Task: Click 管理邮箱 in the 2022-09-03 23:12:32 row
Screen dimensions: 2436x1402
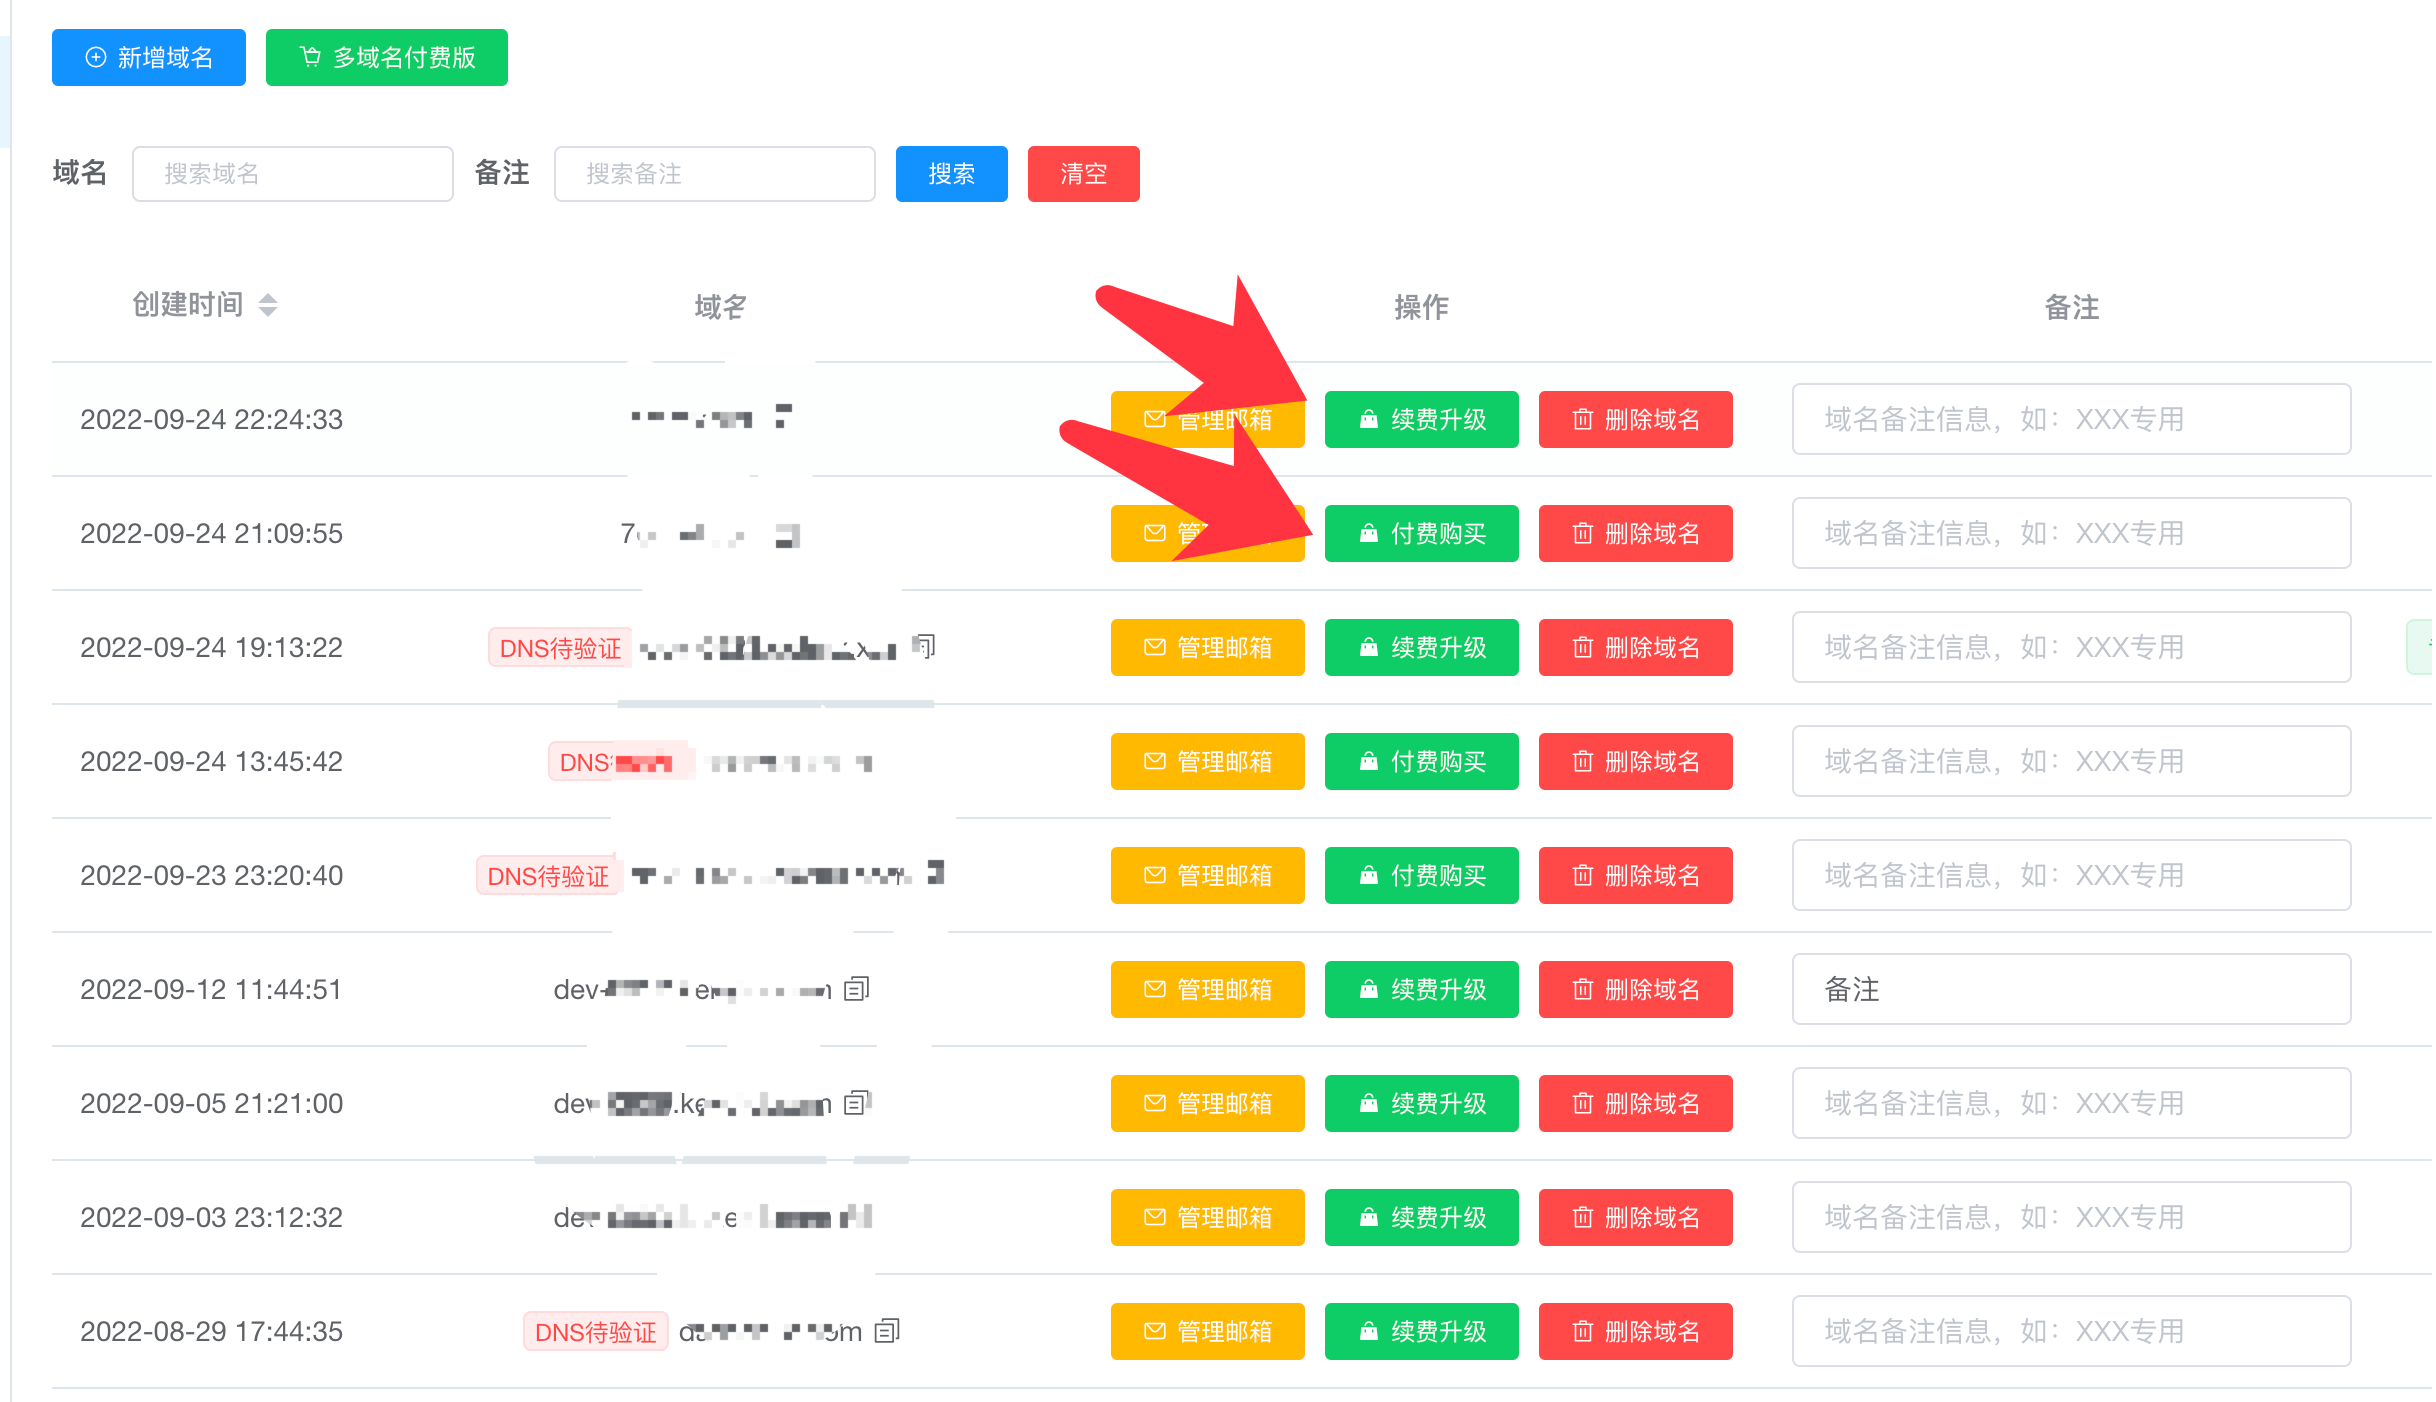Action: pyautogui.click(x=1208, y=1217)
